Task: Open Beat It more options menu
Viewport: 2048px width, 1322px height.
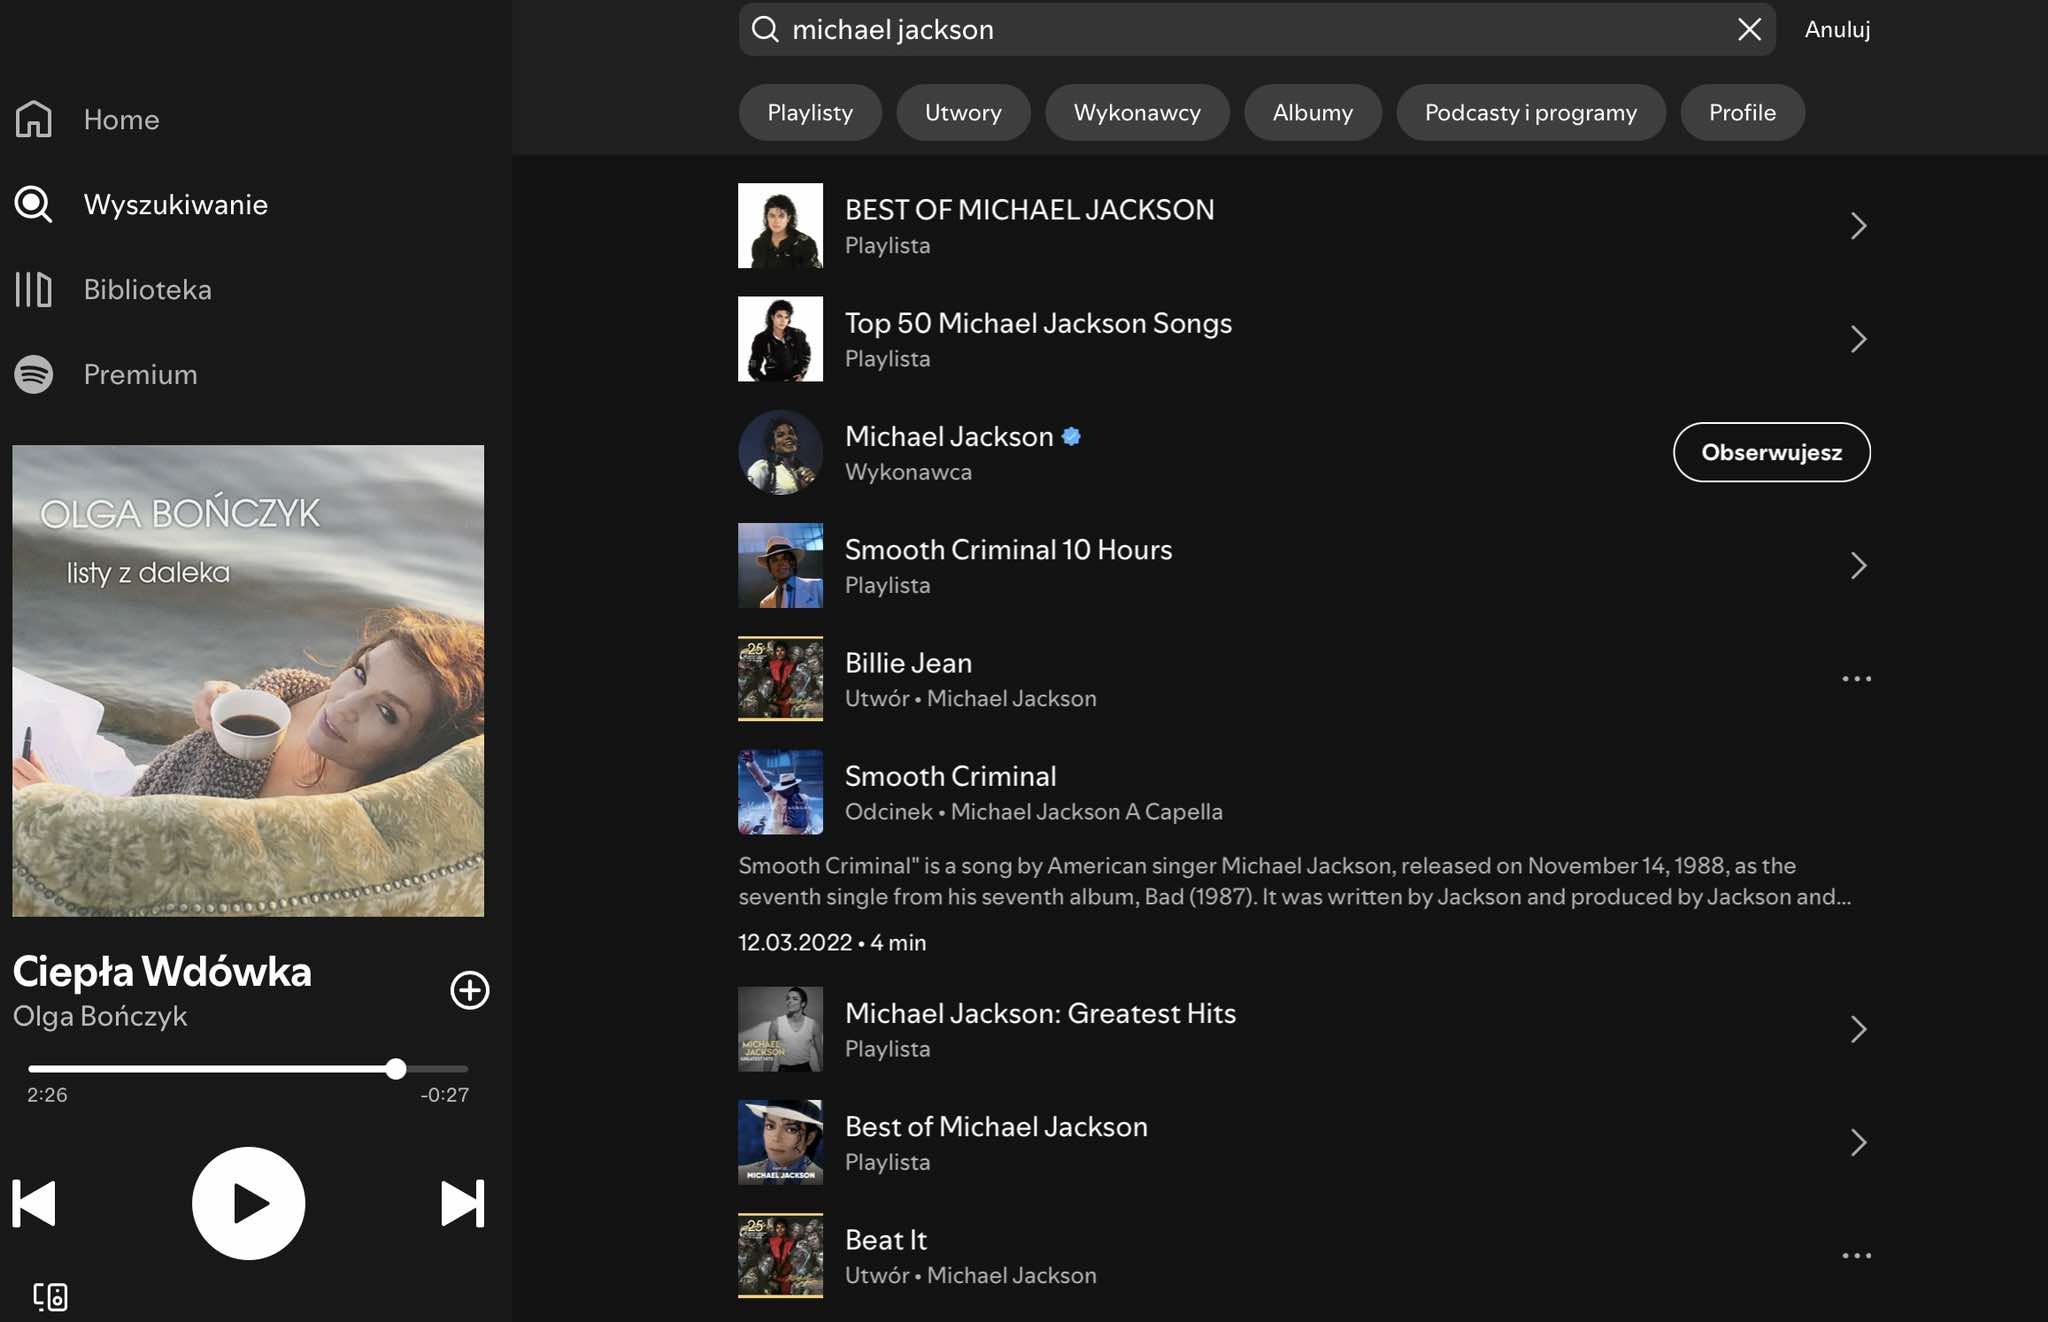Action: tap(1856, 1255)
